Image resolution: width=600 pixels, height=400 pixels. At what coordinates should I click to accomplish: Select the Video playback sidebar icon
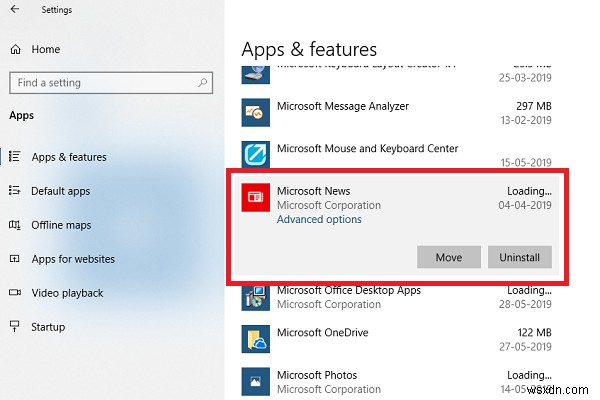tap(15, 292)
